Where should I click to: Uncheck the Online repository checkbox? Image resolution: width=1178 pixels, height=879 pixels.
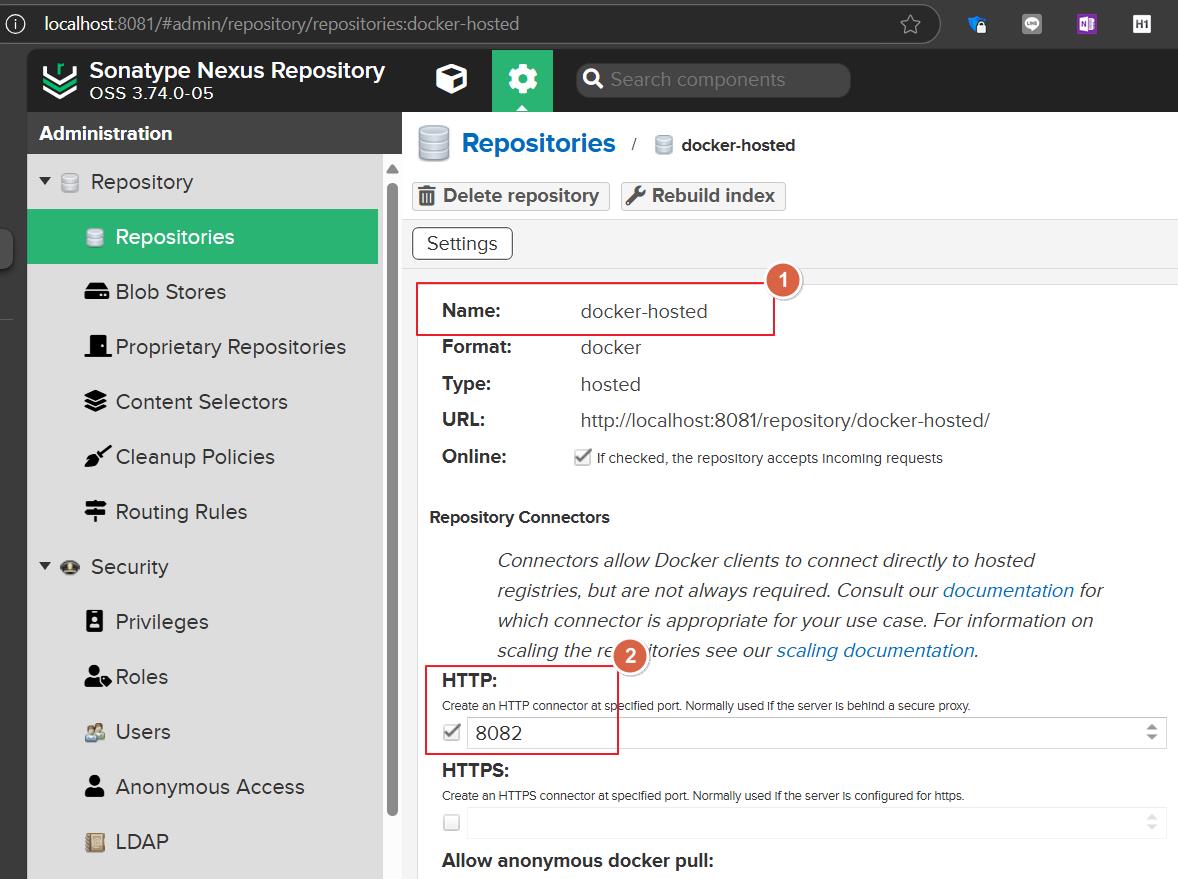pyautogui.click(x=583, y=457)
